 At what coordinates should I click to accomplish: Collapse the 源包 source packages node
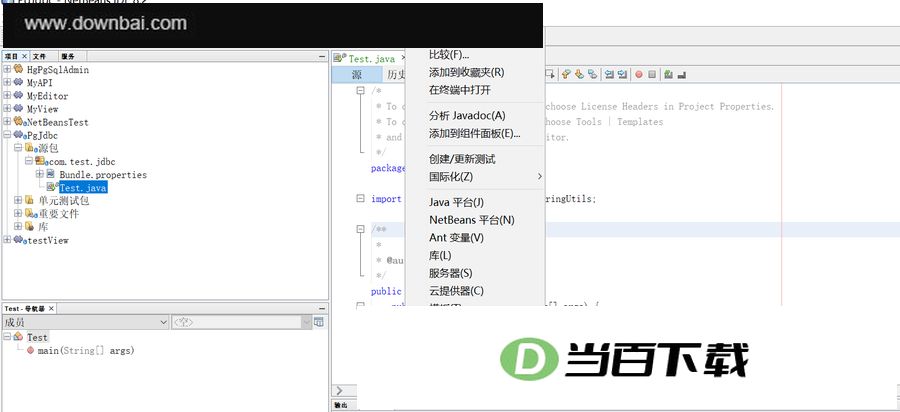(x=18, y=148)
